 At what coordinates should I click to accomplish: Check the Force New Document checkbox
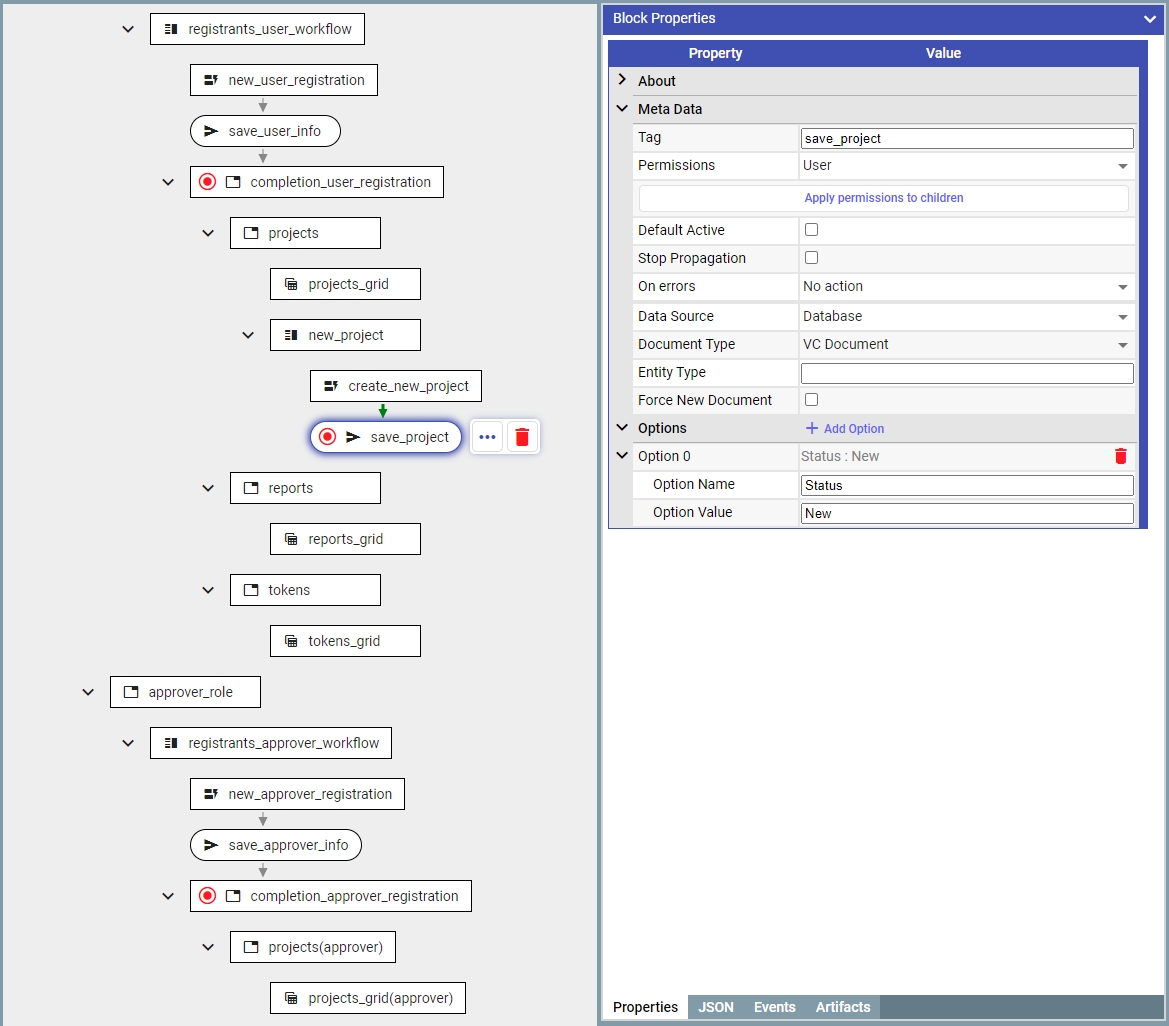812,400
